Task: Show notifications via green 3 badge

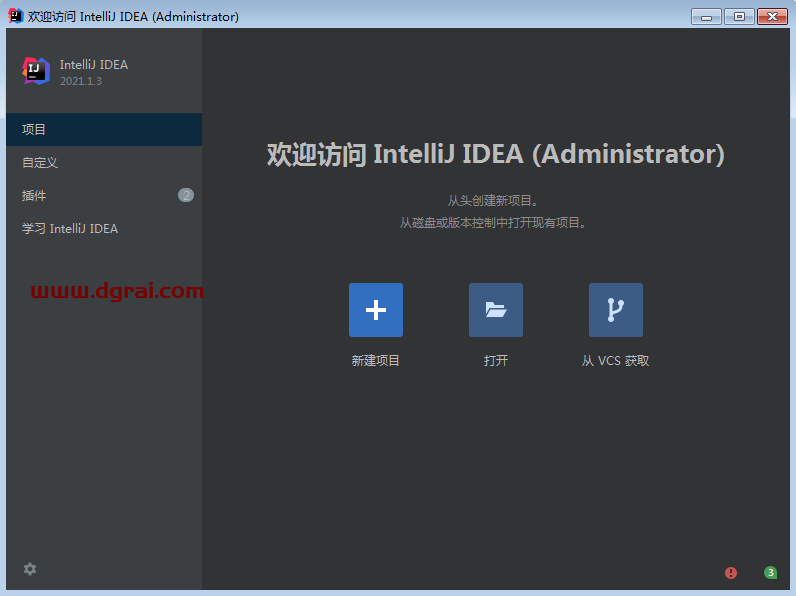Action: 770,573
